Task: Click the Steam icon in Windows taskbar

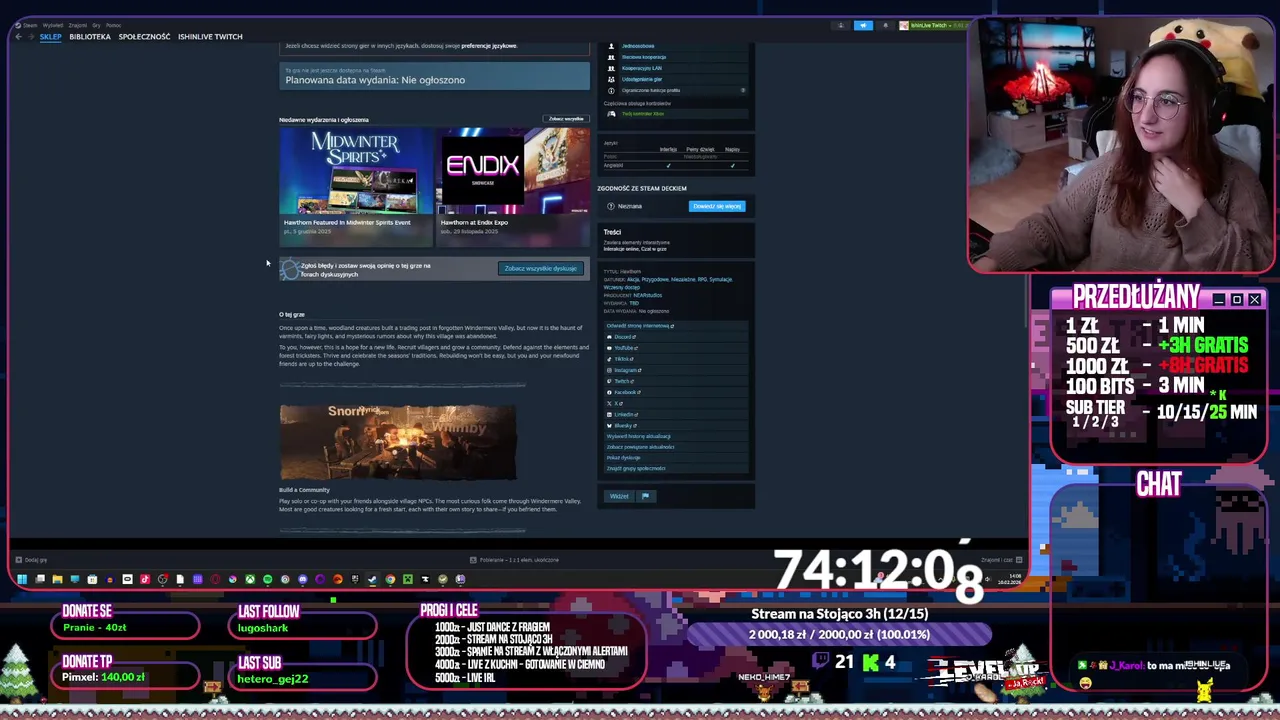Action: 373,579
